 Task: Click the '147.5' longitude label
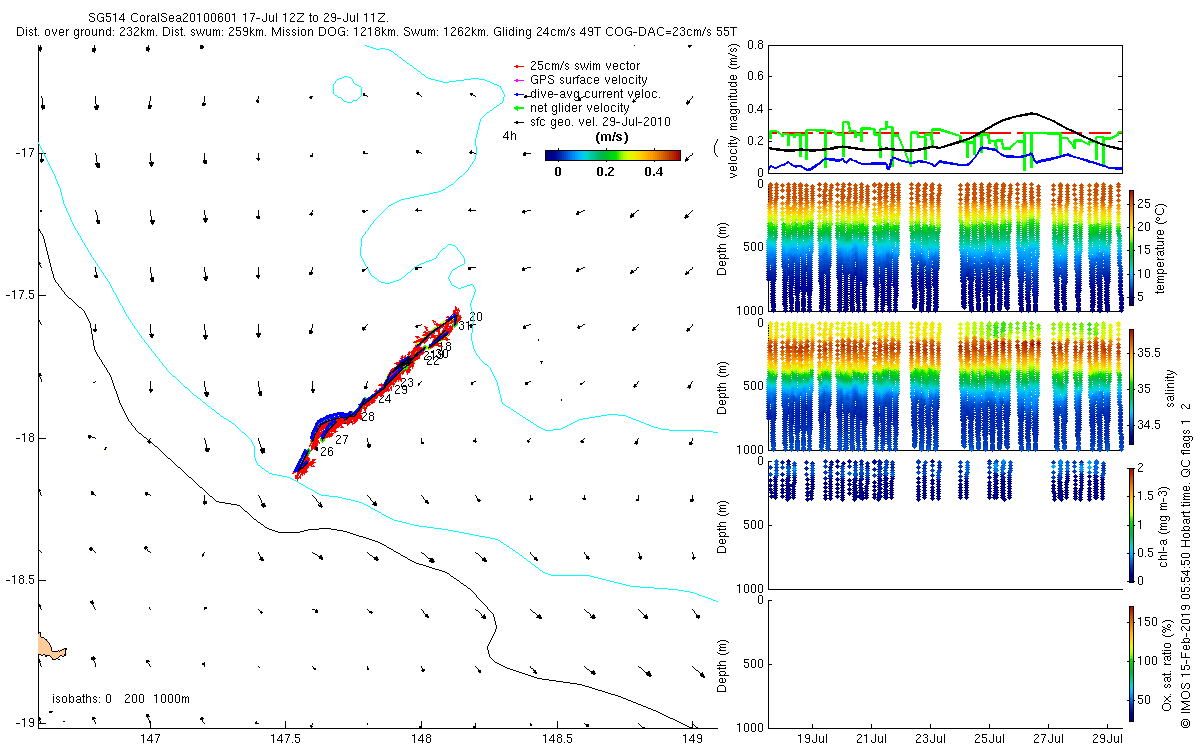285,739
